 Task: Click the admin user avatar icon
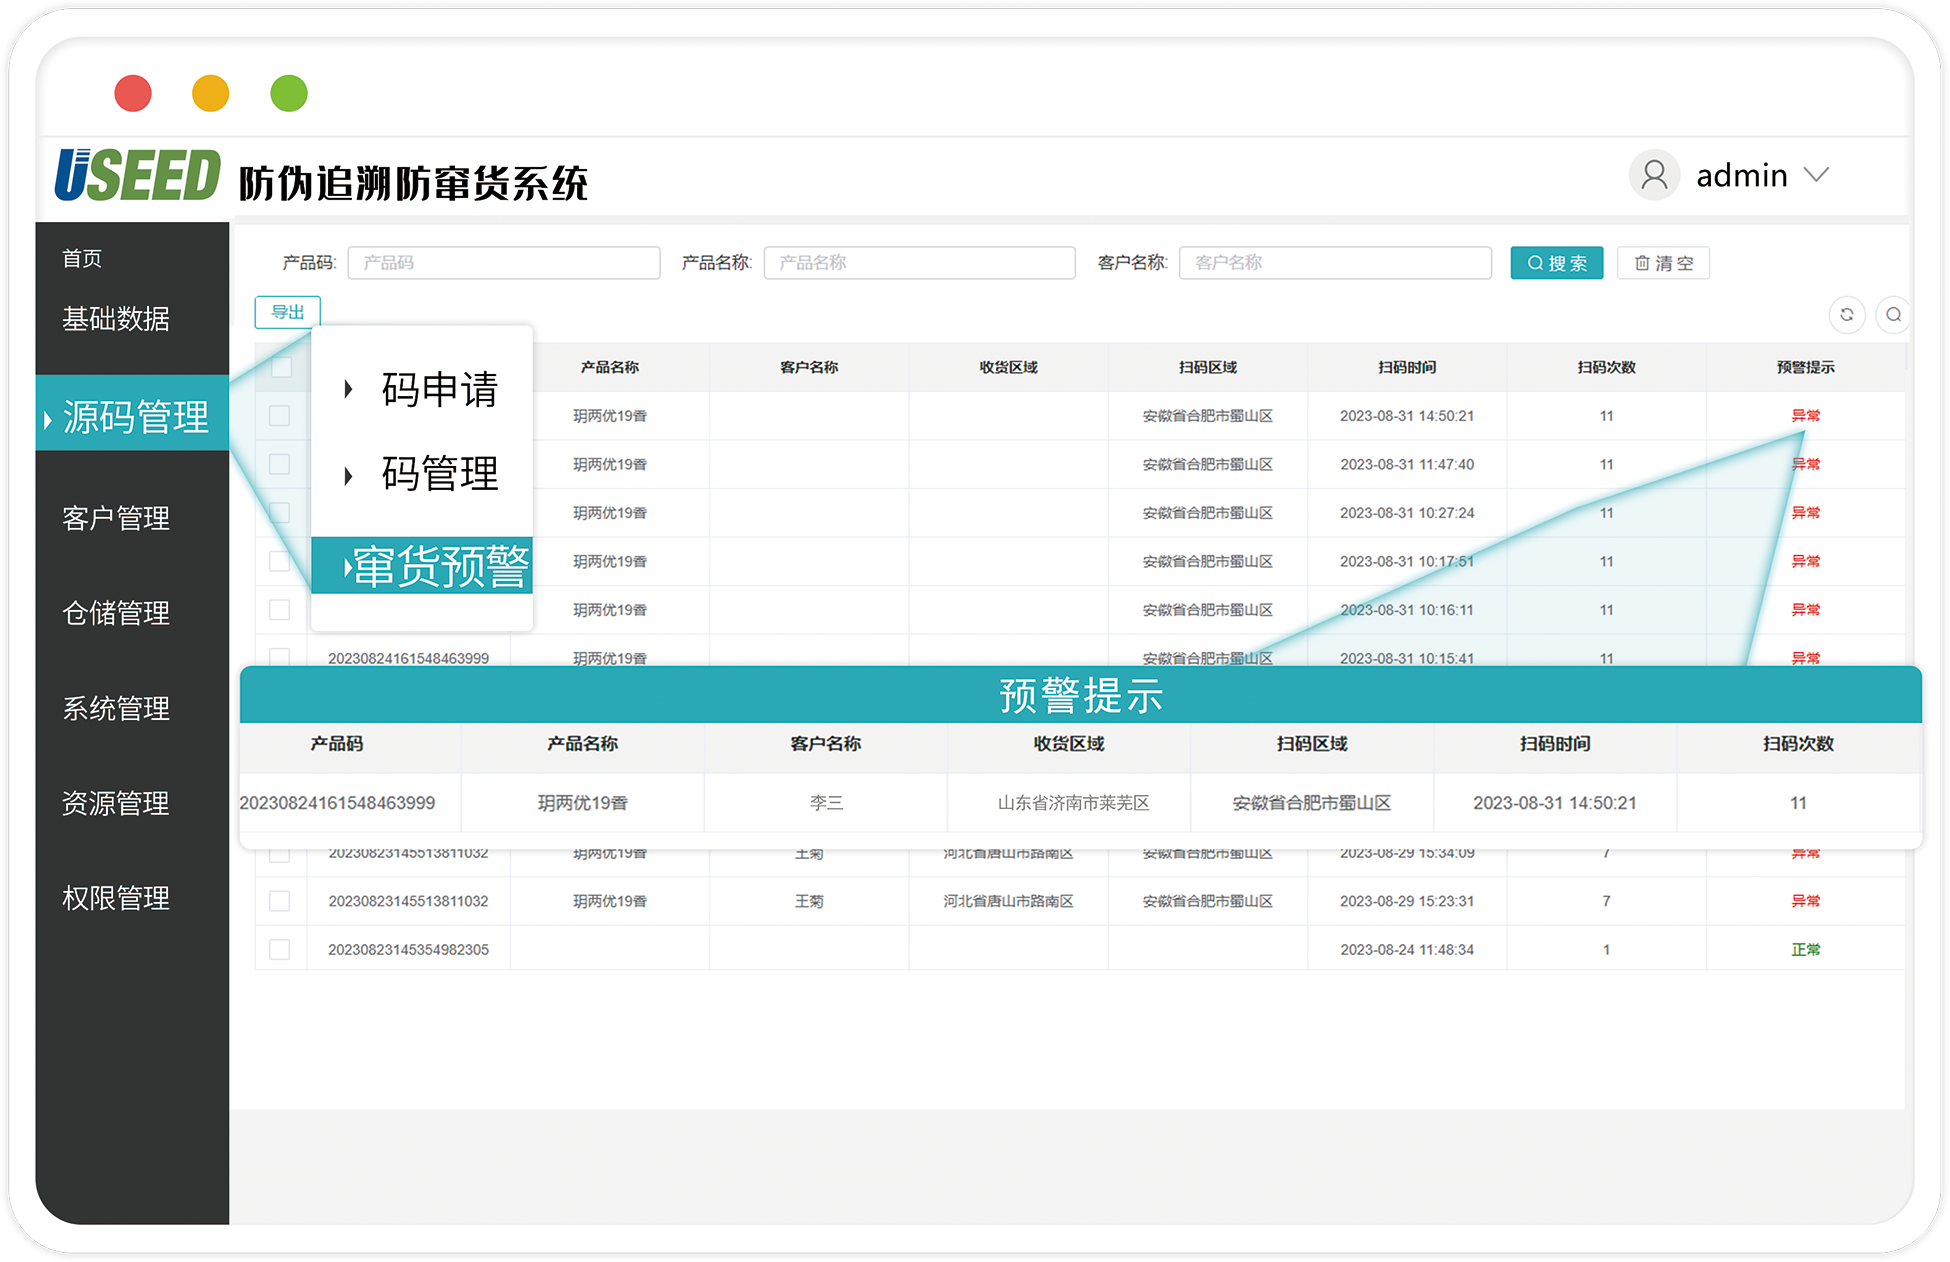click(1654, 175)
